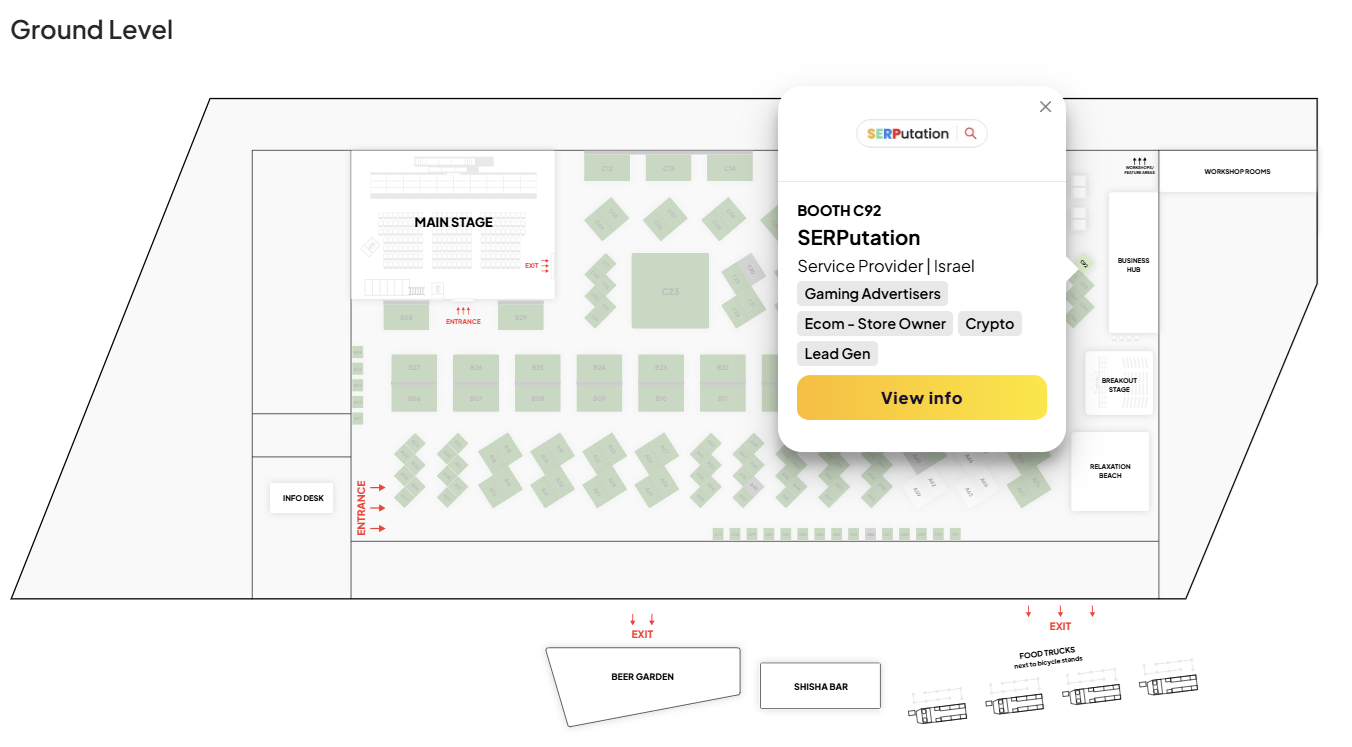Viewport: 1352px width, 747px height.
Task: Open the View info button
Action: (921, 398)
